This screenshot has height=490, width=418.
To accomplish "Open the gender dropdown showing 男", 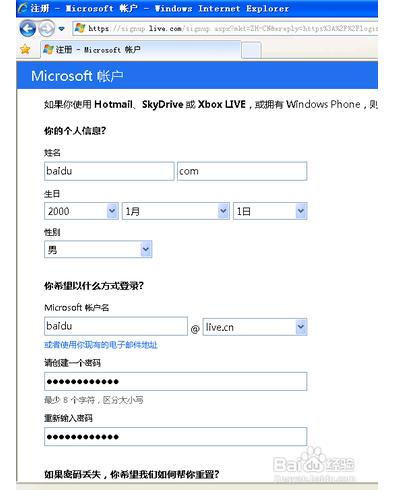I will pyautogui.click(x=98, y=249).
